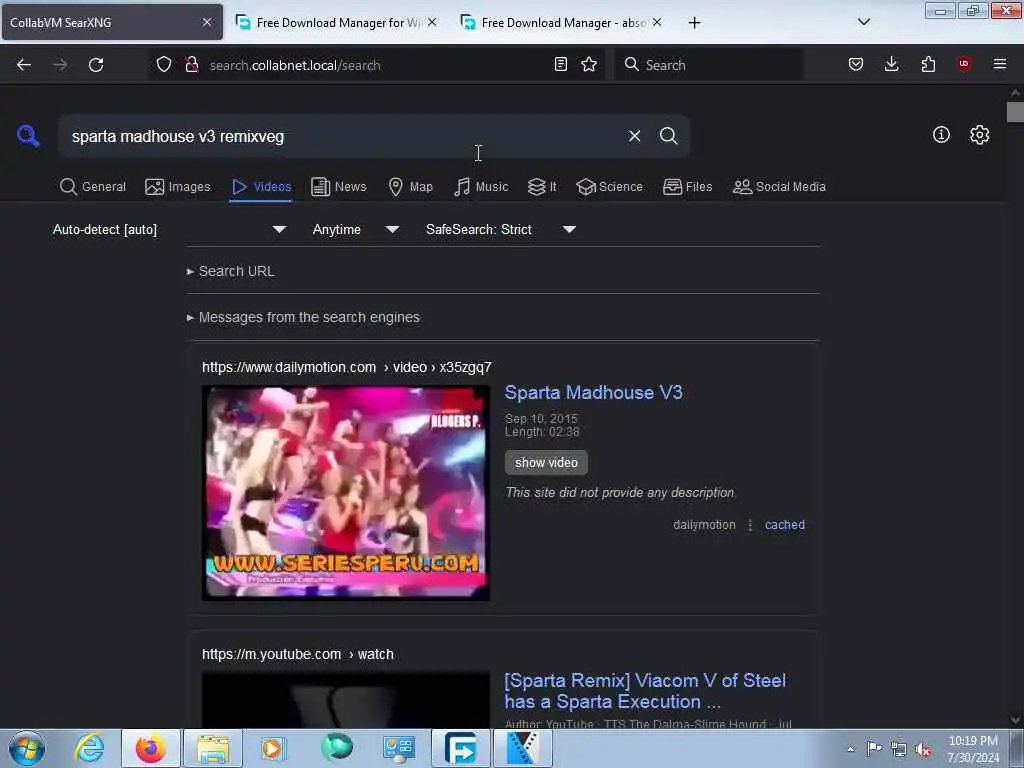1024x768 pixels.
Task: Bookmark this page with star icon
Action: (x=589, y=64)
